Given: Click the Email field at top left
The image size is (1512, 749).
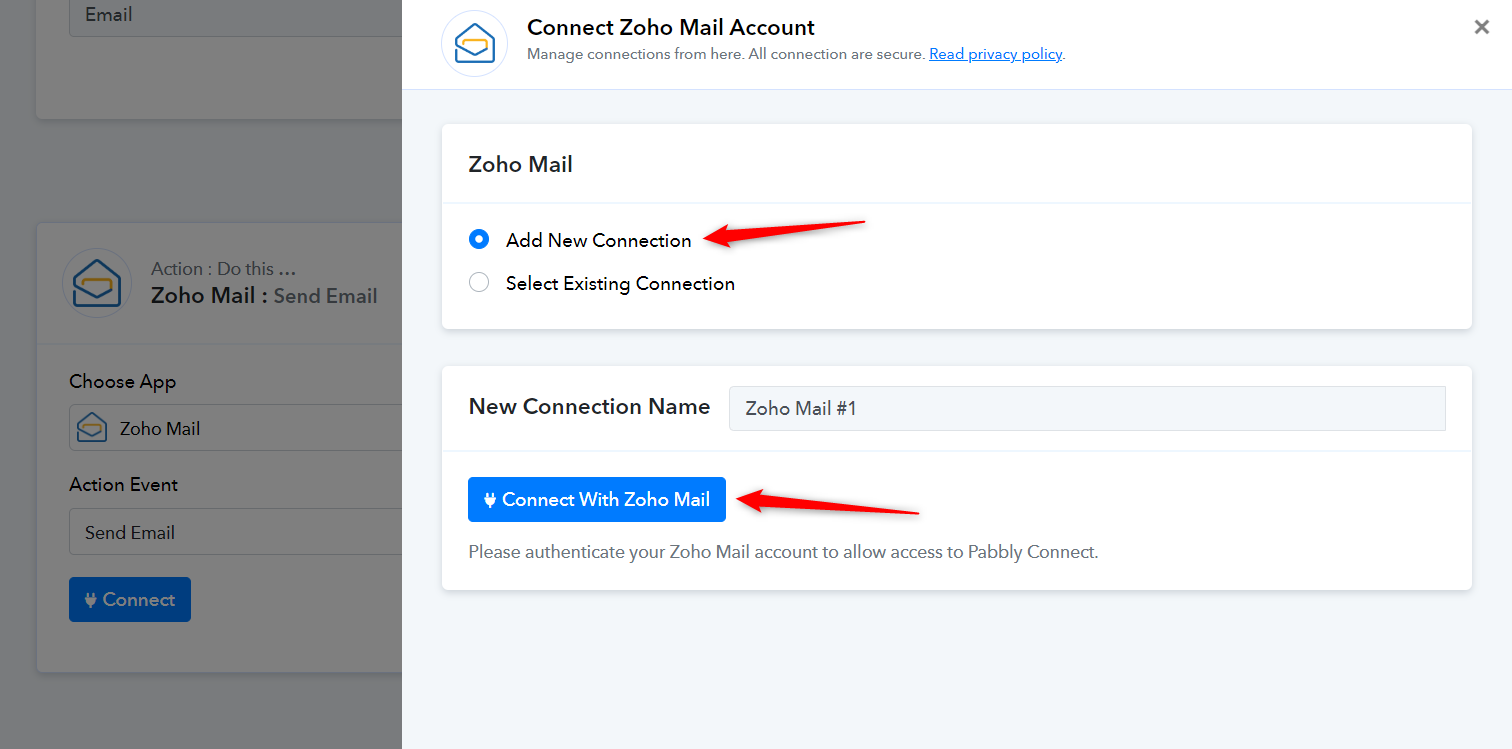Looking at the screenshot, I should (x=235, y=15).
